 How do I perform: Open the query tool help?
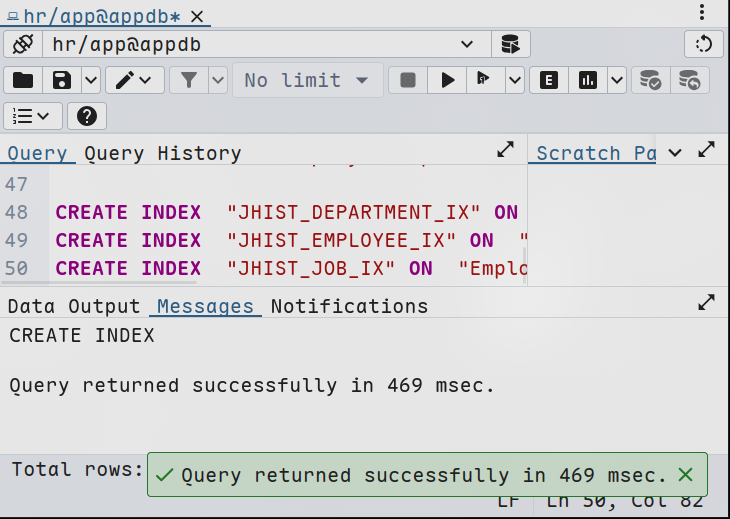tap(87, 116)
